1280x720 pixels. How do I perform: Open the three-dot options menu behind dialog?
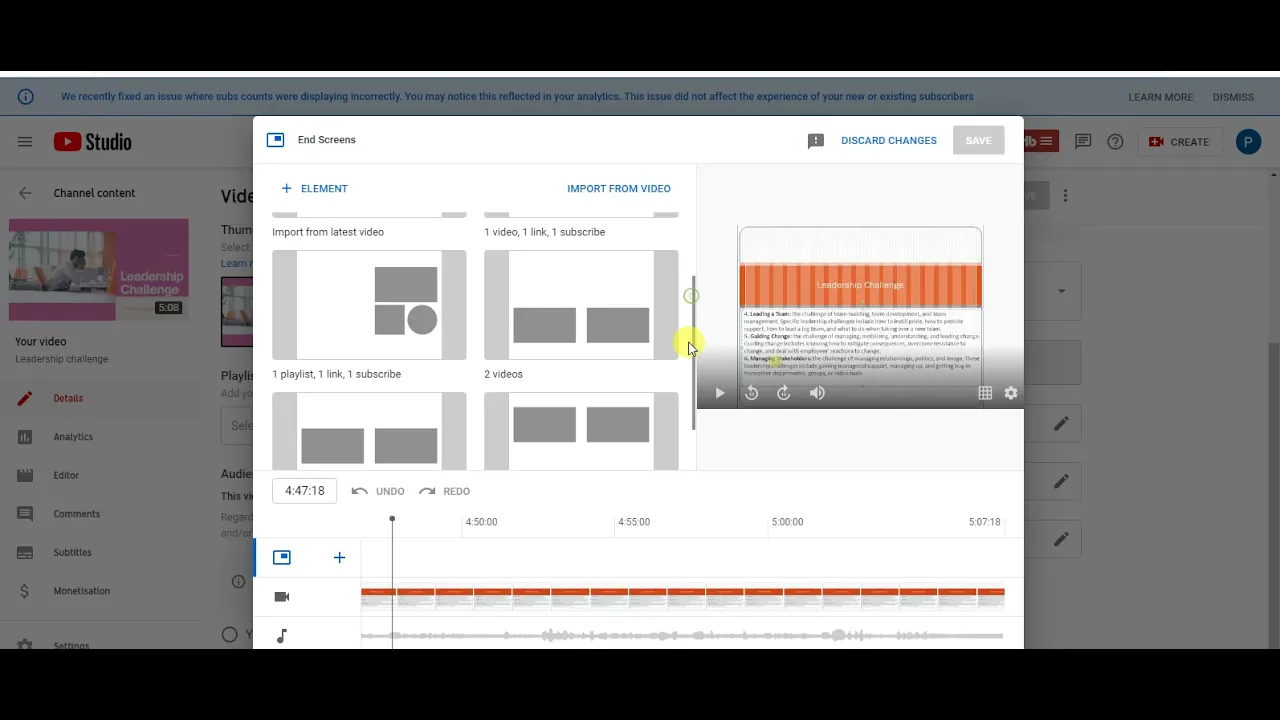coord(1066,196)
